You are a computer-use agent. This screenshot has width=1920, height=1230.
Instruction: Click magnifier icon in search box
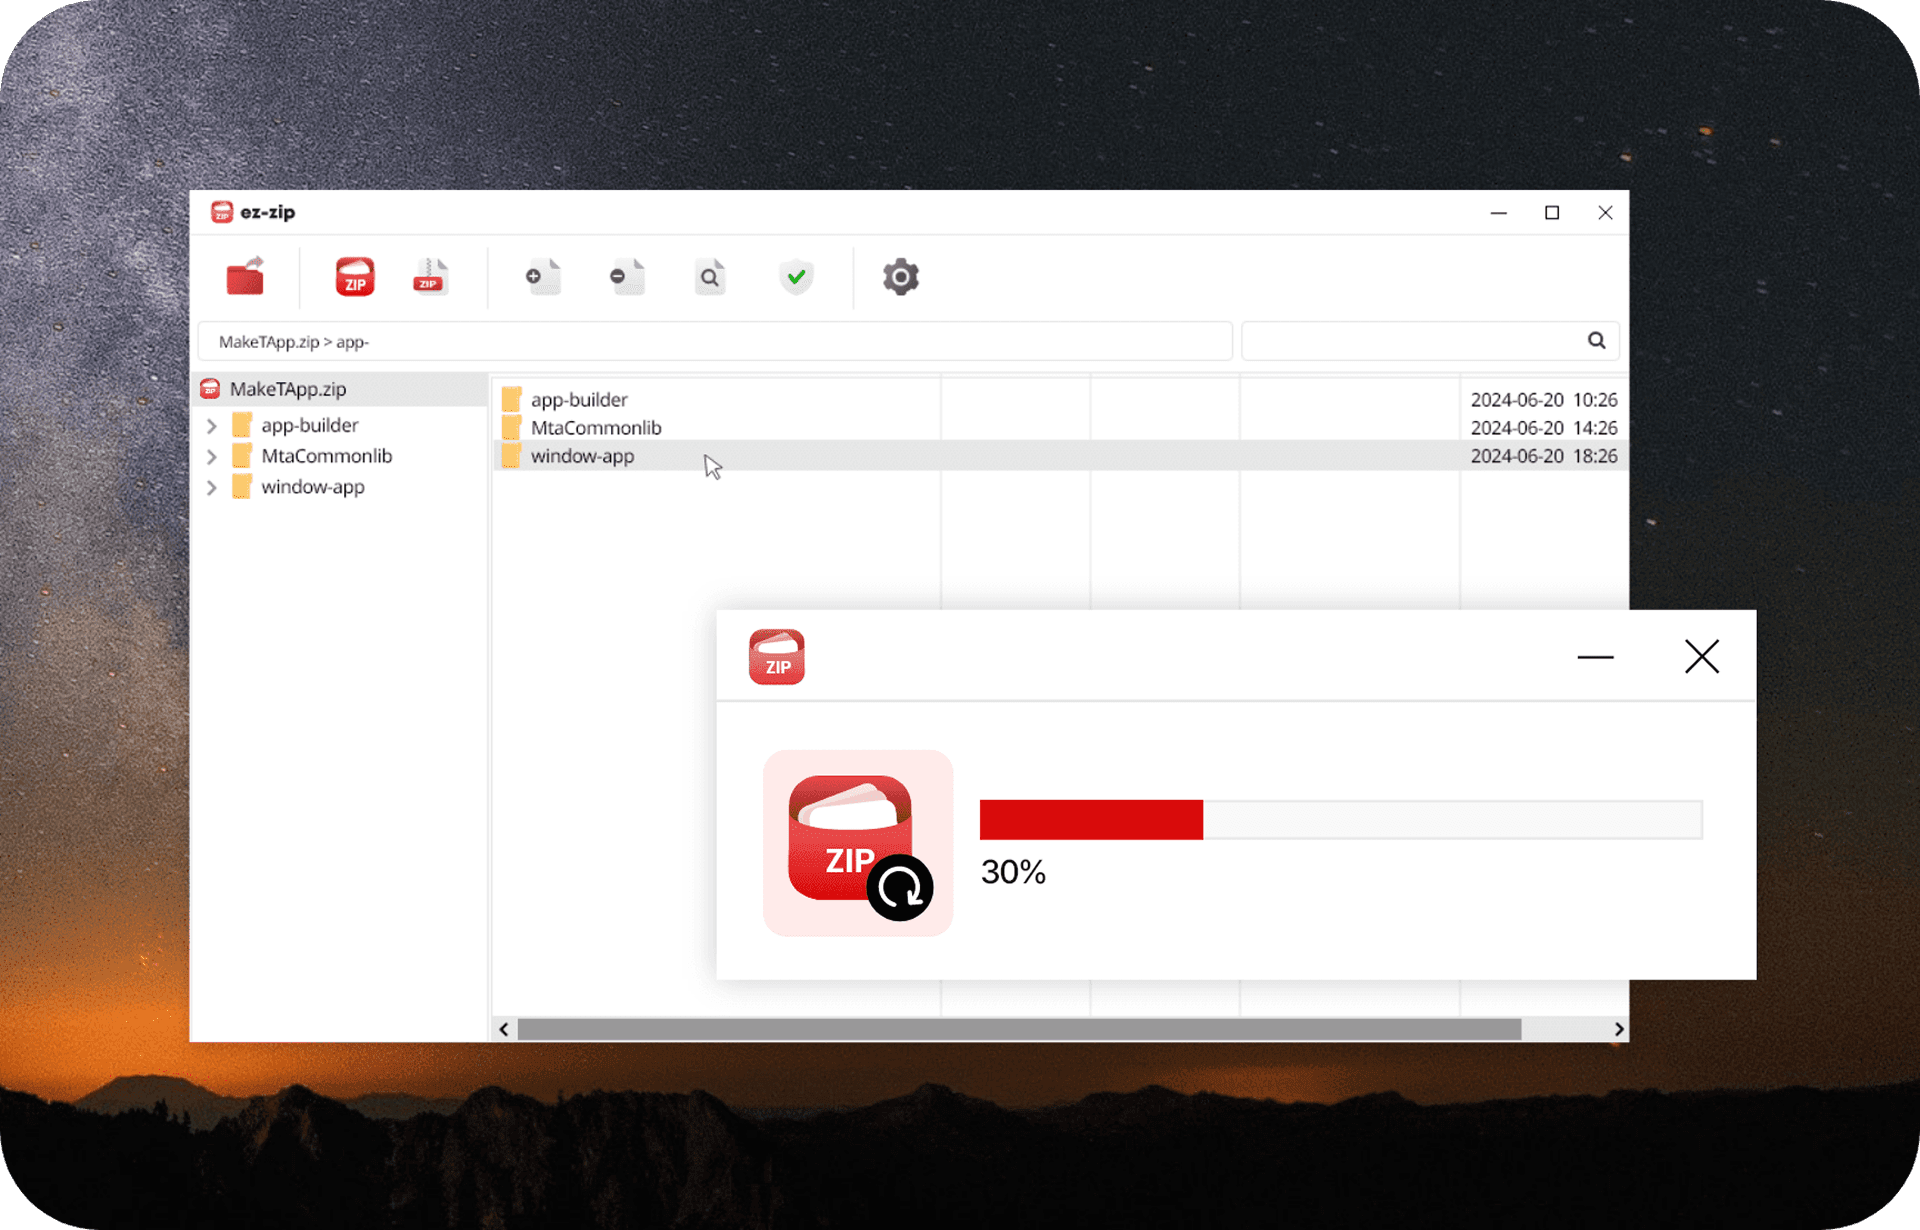pos(1596,341)
